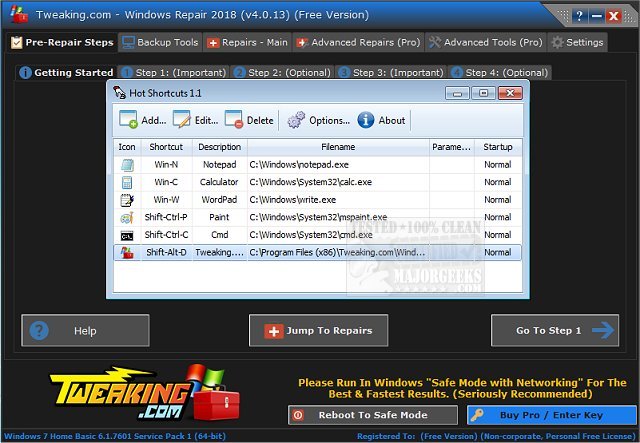Open the Repairs - Main tab
Image resolution: width=640 pixels, height=443 pixels.
click(x=247, y=42)
